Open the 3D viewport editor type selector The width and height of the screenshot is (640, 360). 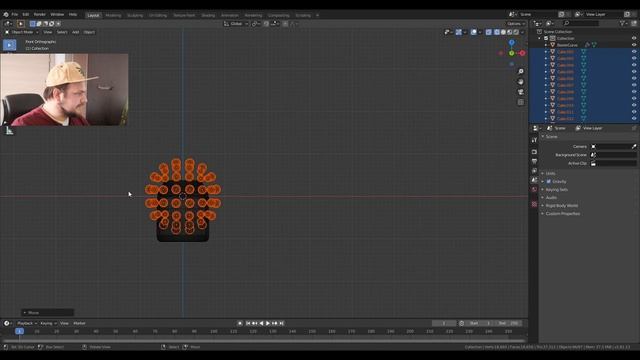pos(8,24)
